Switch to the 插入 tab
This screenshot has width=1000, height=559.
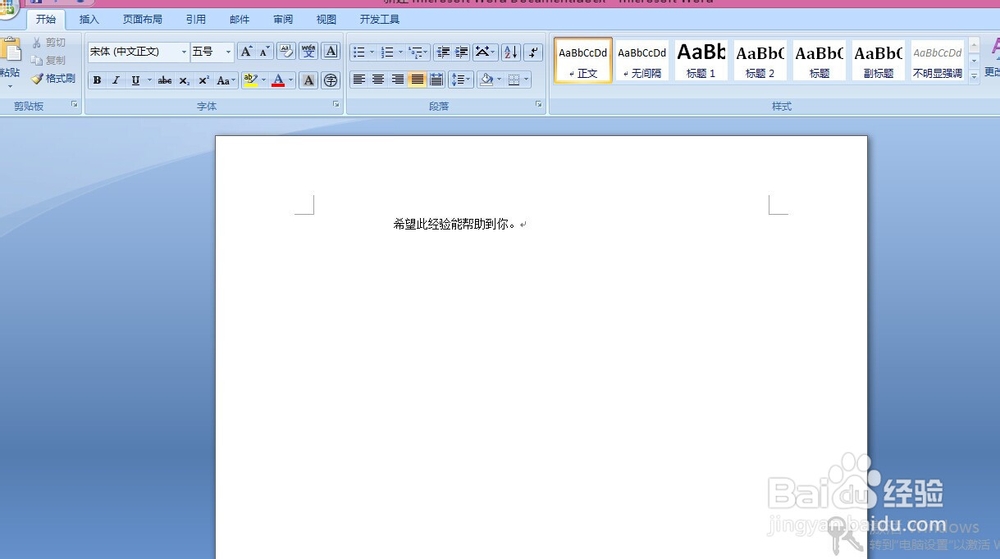click(89, 19)
